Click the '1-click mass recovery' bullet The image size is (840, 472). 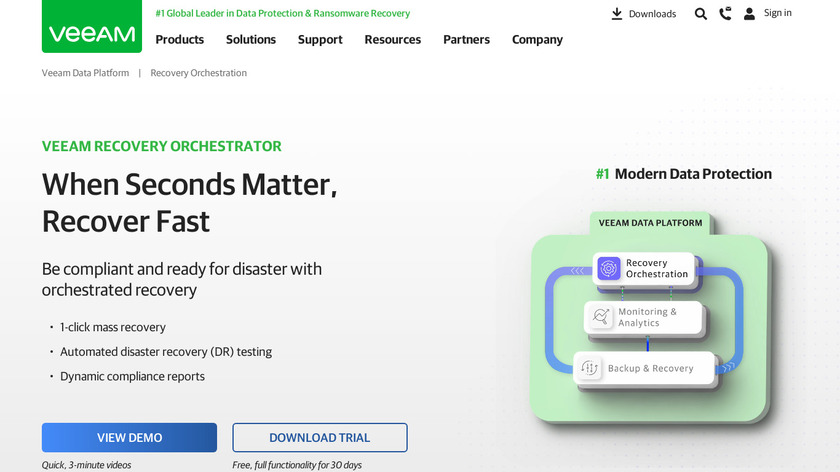coord(112,327)
